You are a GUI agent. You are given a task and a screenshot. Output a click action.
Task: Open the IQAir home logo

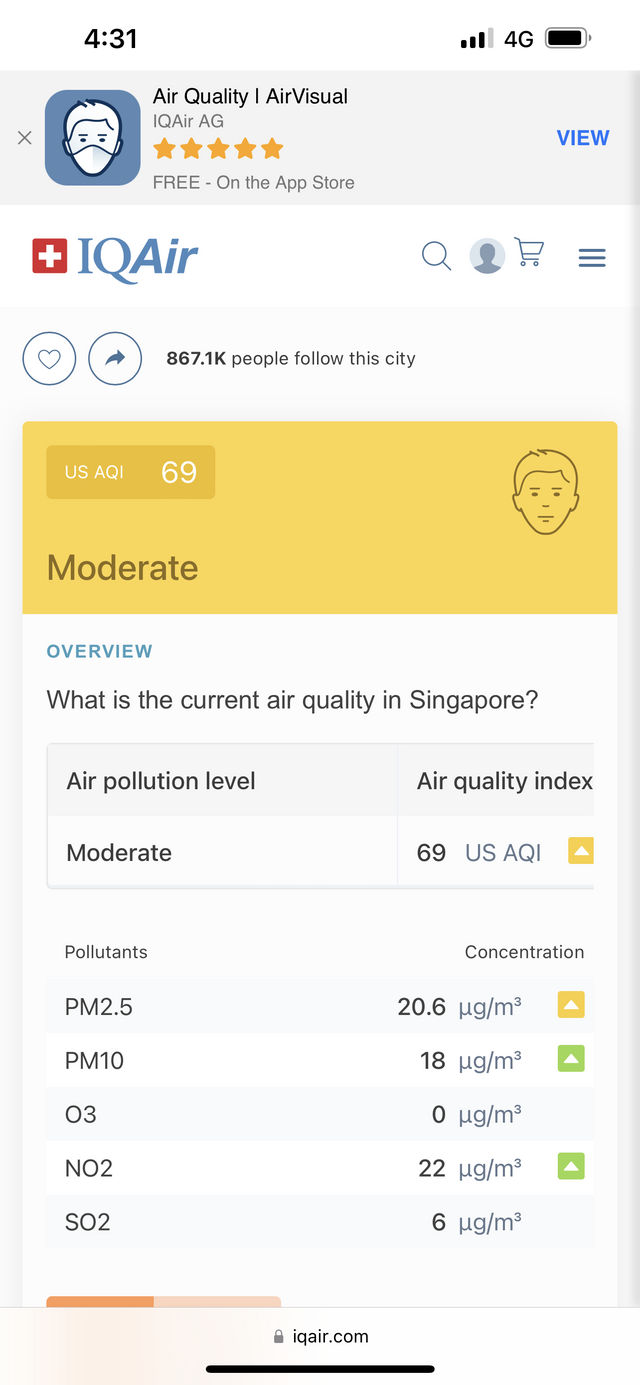115,257
